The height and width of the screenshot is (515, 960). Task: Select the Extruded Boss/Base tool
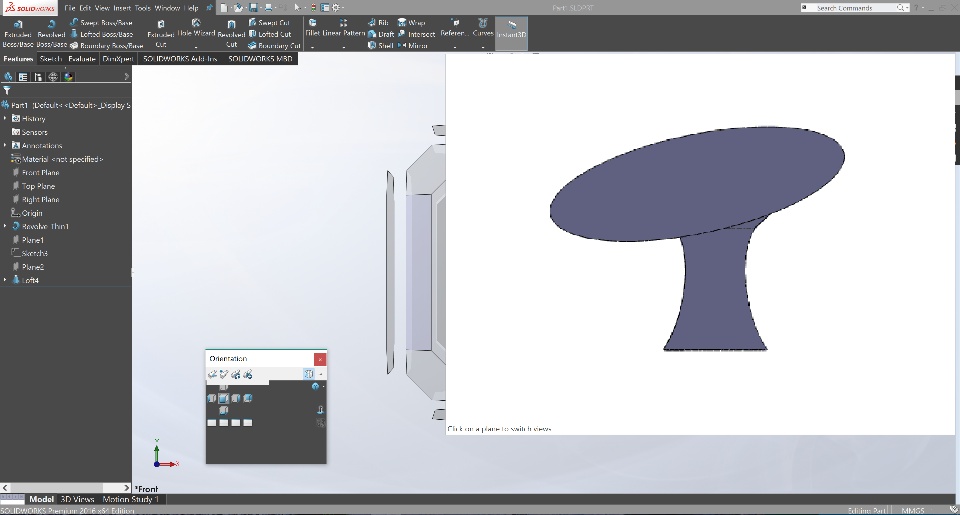tap(18, 34)
